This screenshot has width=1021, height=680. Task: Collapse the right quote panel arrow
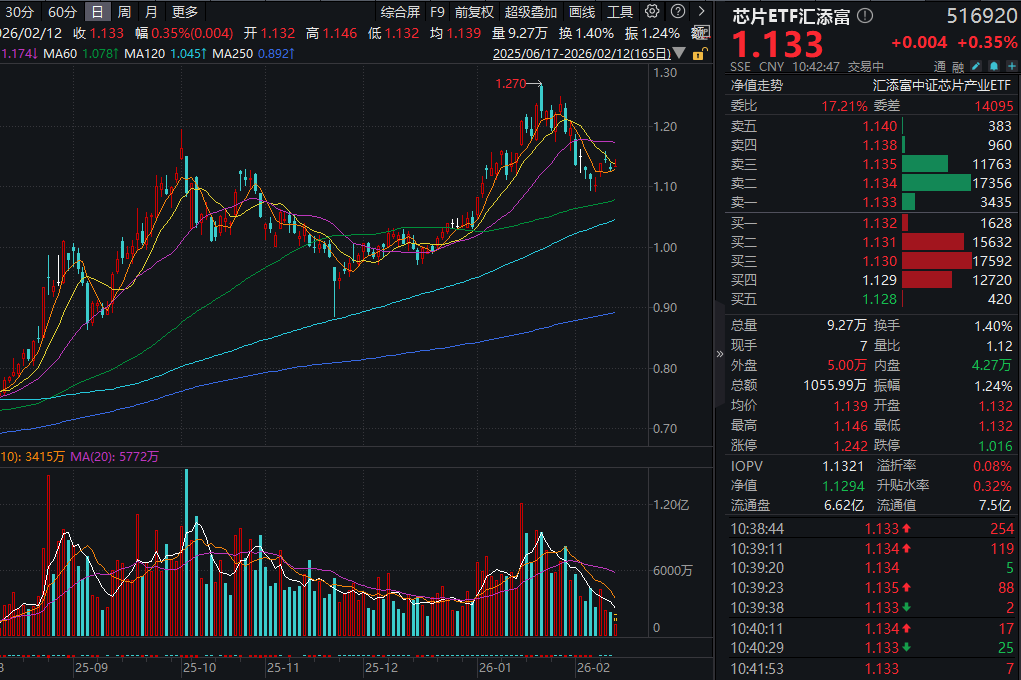(720, 354)
